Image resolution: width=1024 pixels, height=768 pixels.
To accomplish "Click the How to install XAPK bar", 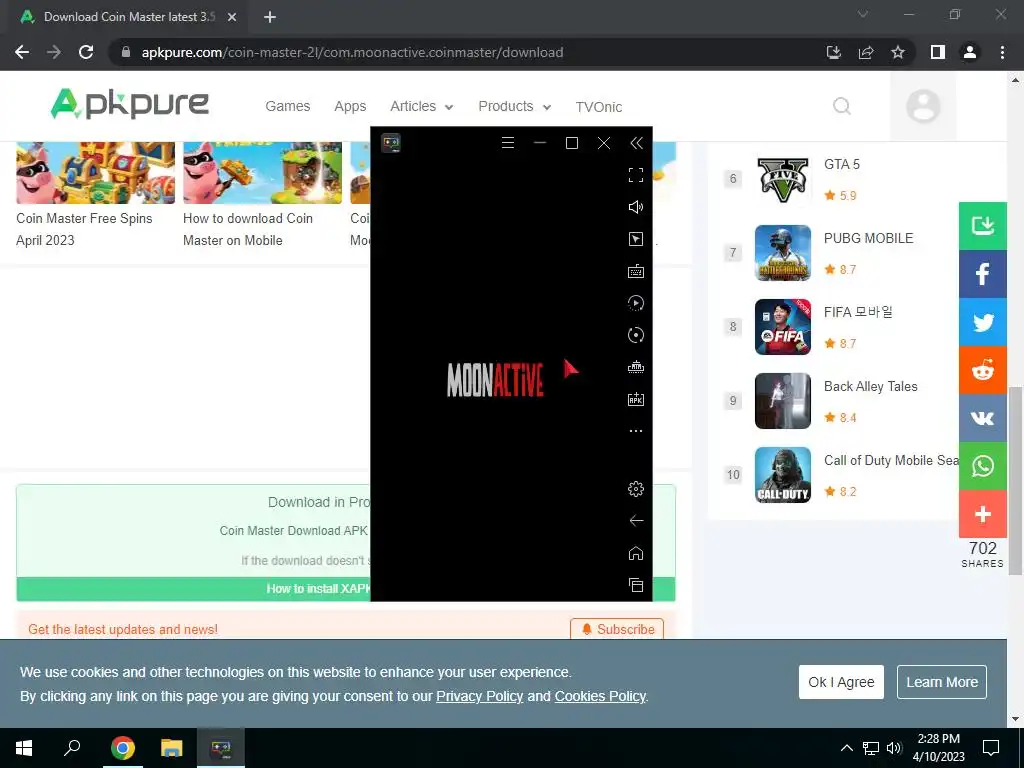I will click(345, 589).
